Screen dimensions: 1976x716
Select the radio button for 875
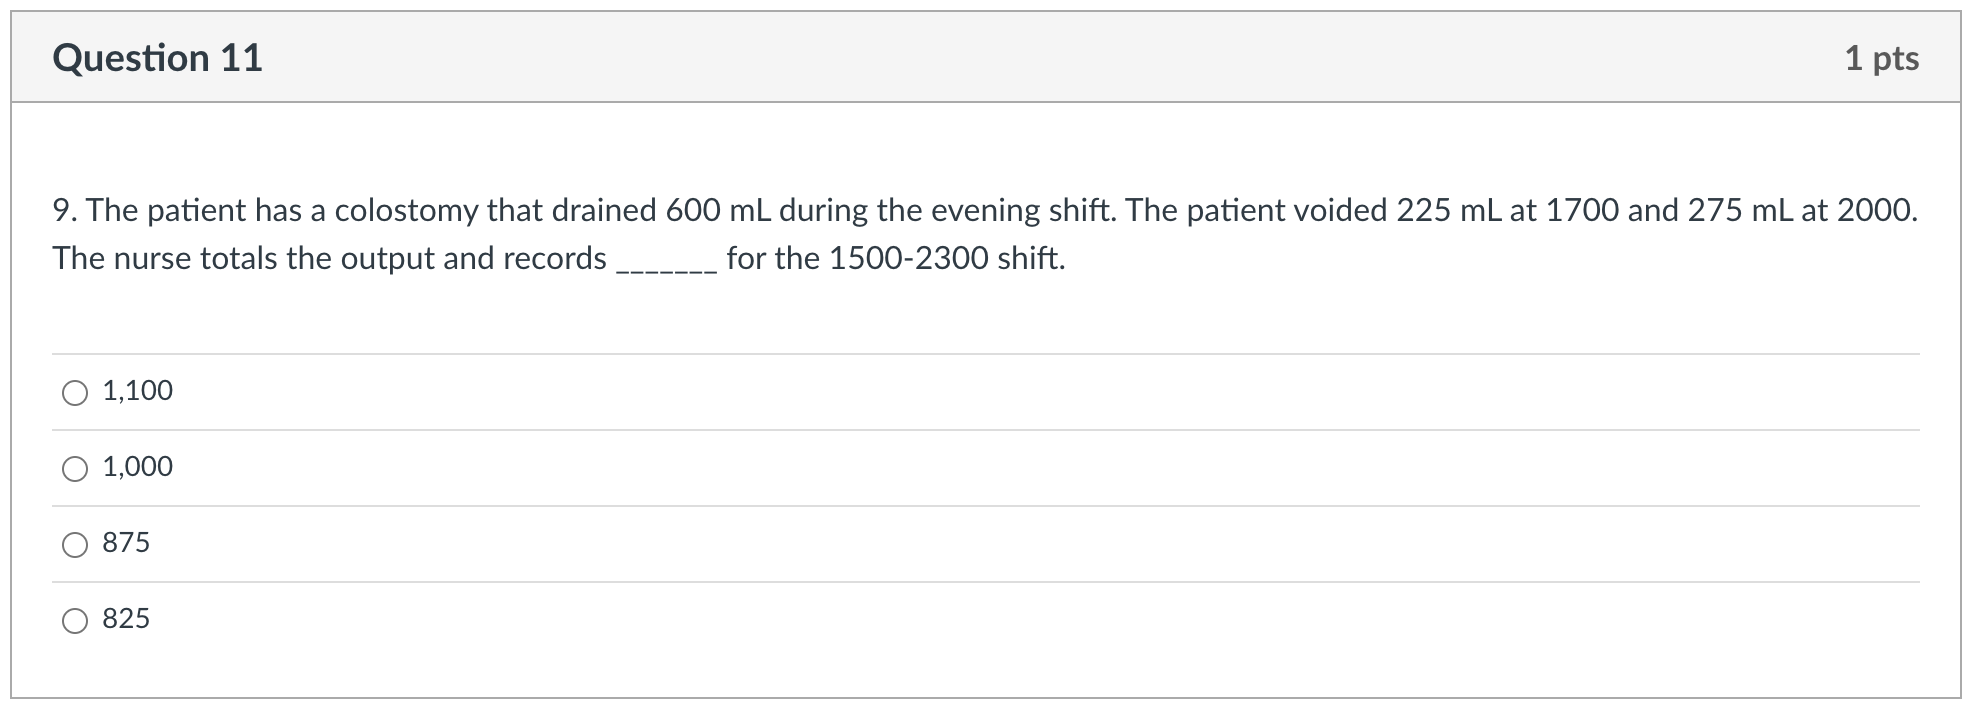tap(73, 544)
